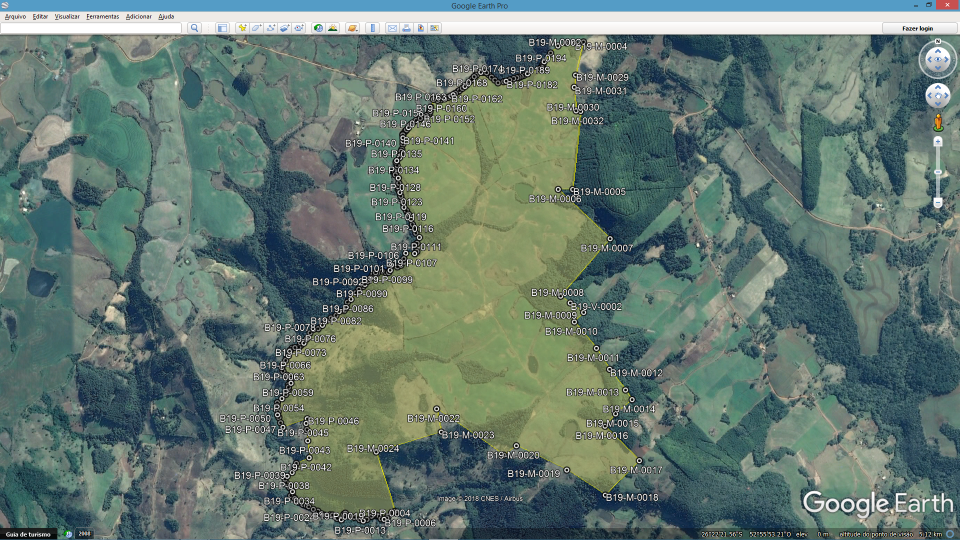This screenshot has width=960, height=540.
Task: Click placemark label B19-M-0032
Action: point(577,121)
